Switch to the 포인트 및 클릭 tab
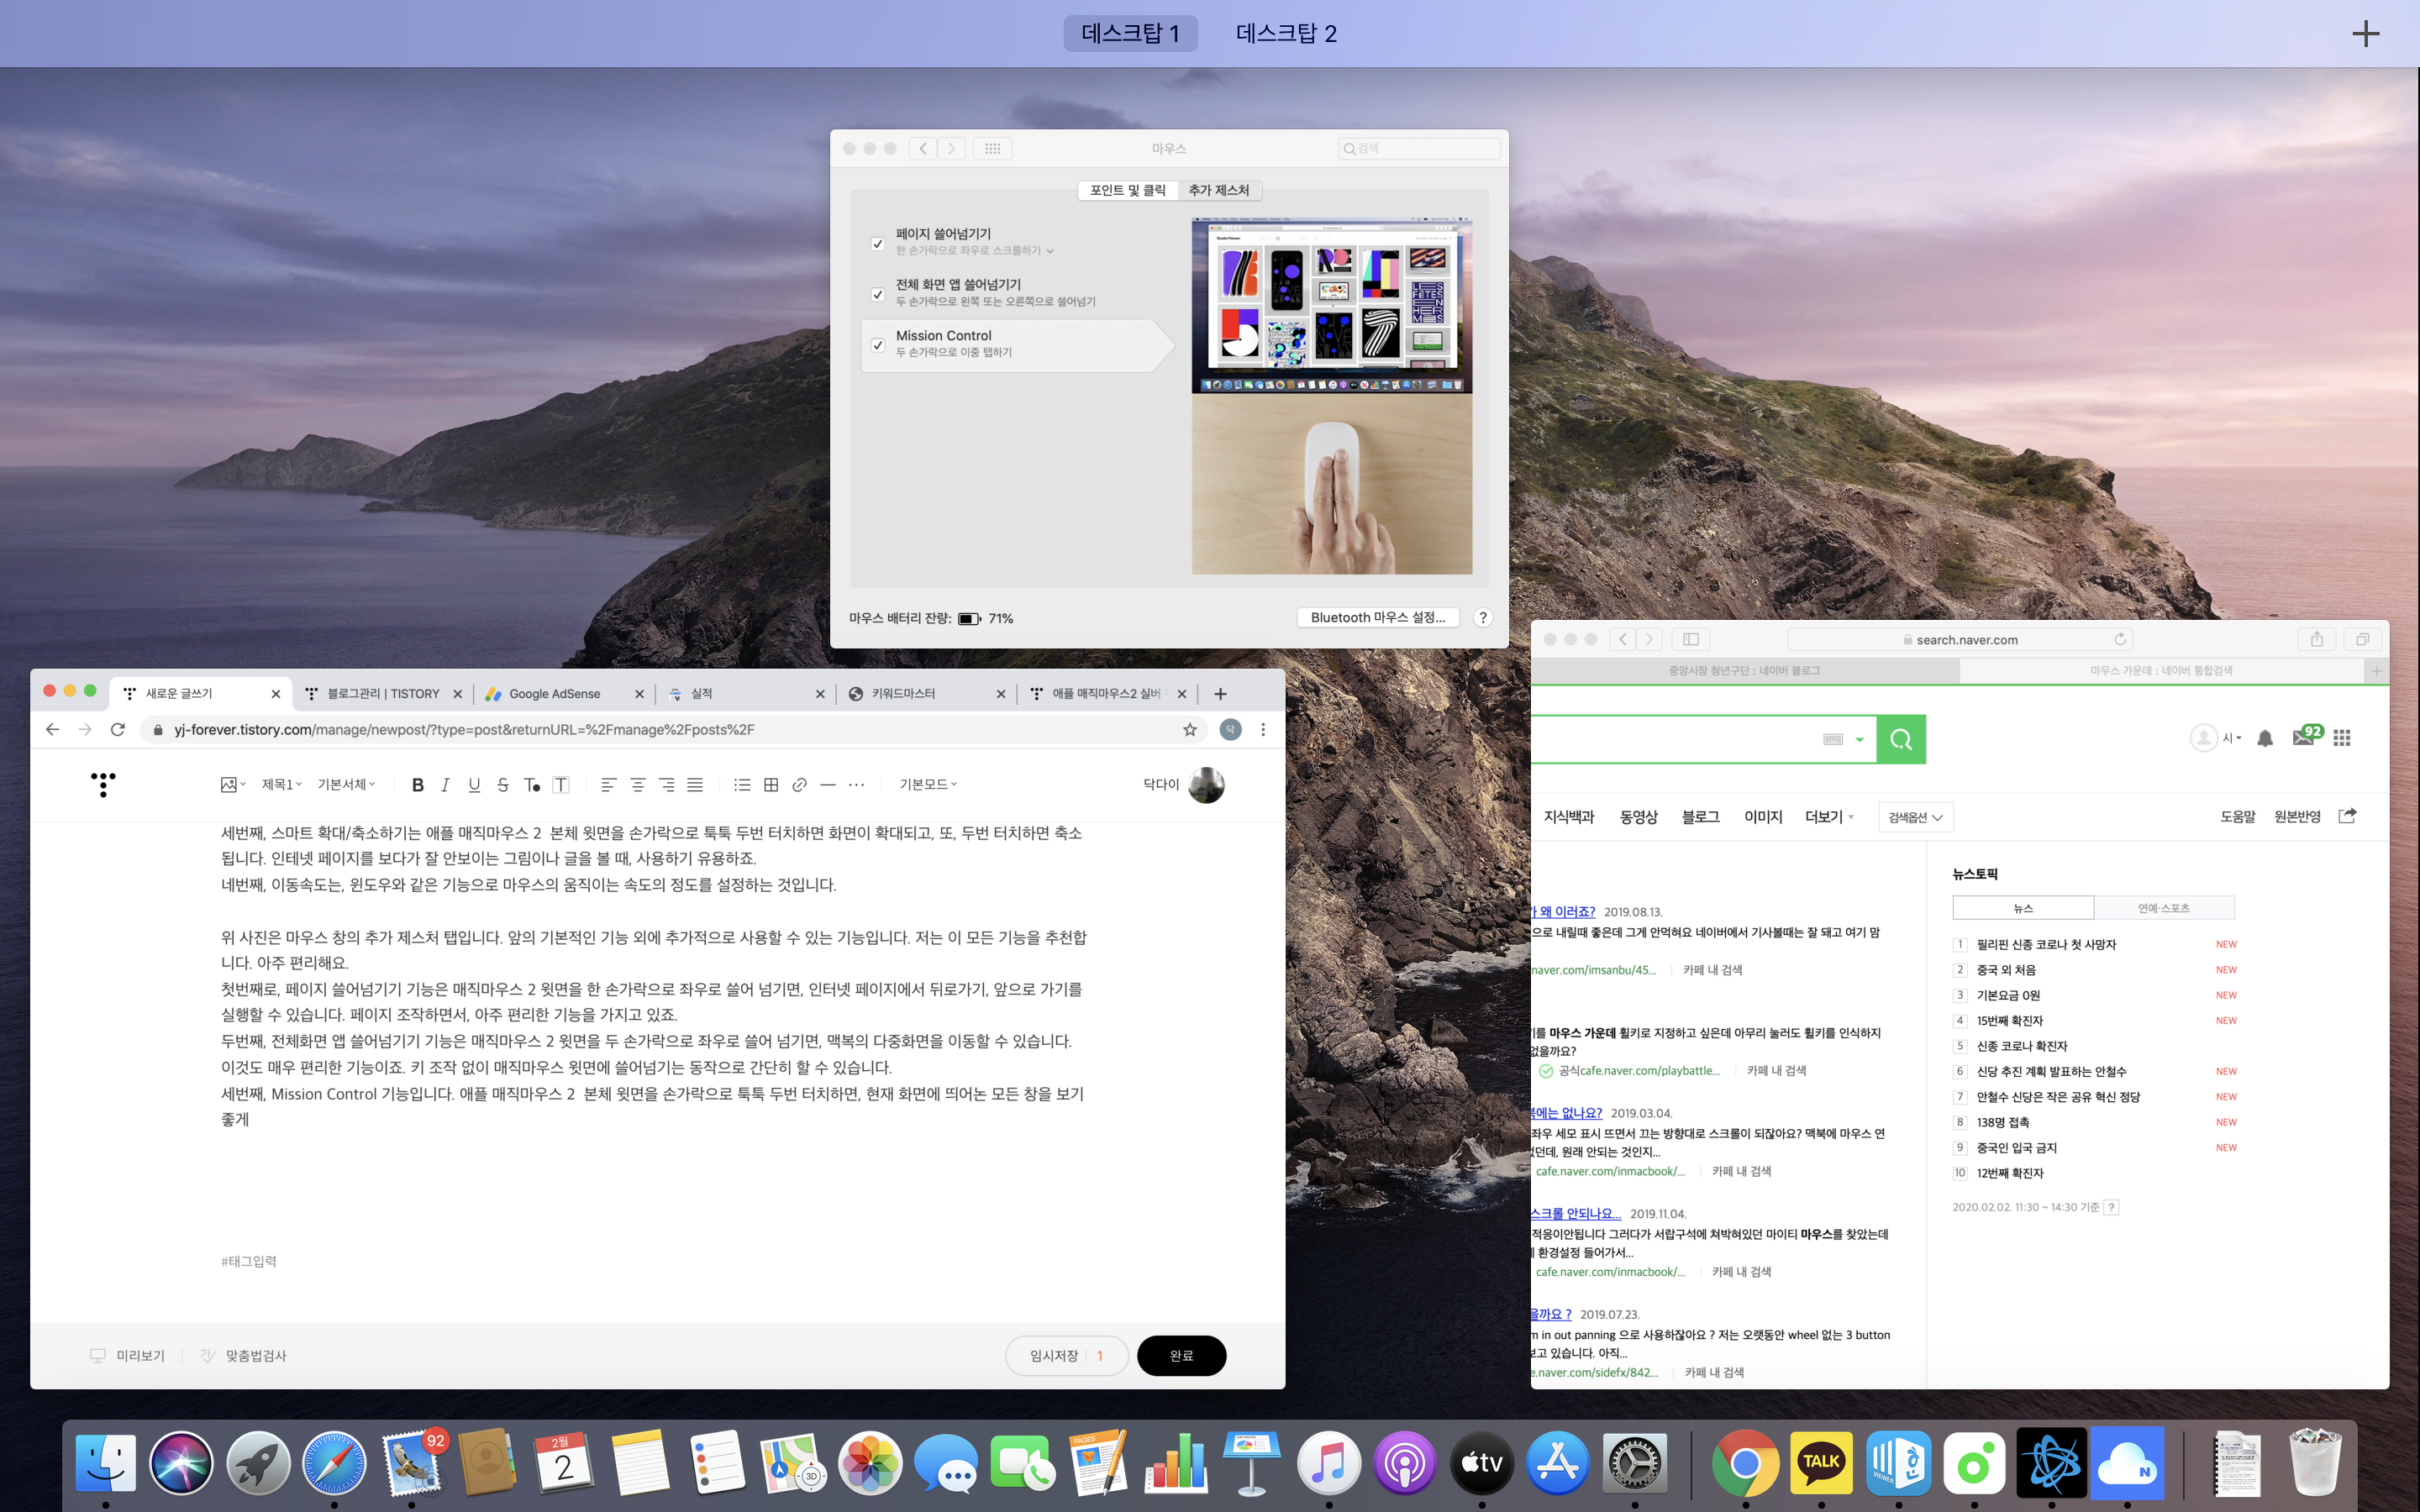This screenshot has width=2420, height=1512. (1127, 190)
